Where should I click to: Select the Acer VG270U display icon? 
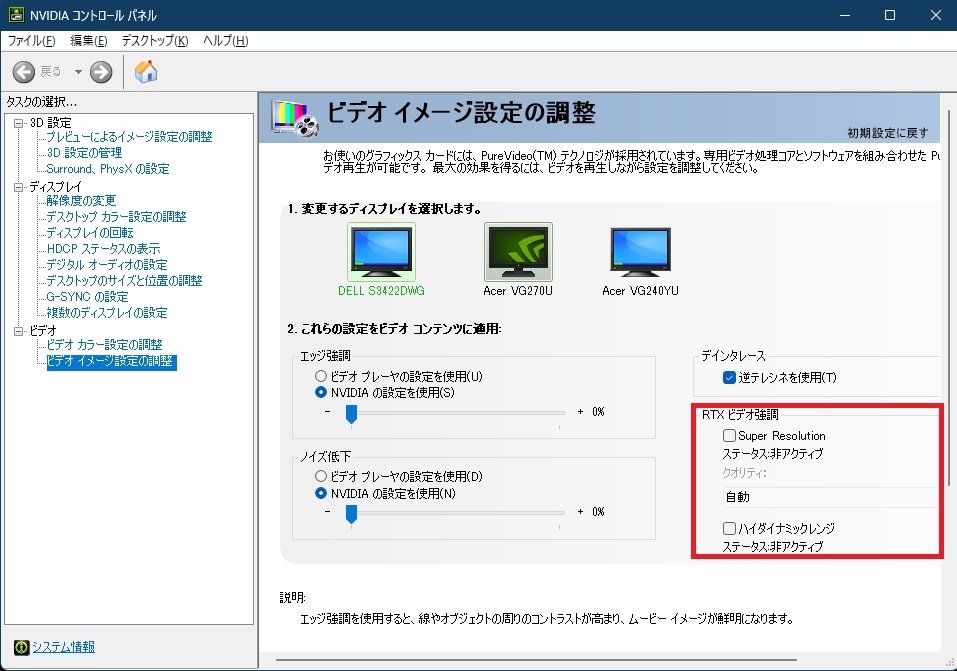click(518, 252)
